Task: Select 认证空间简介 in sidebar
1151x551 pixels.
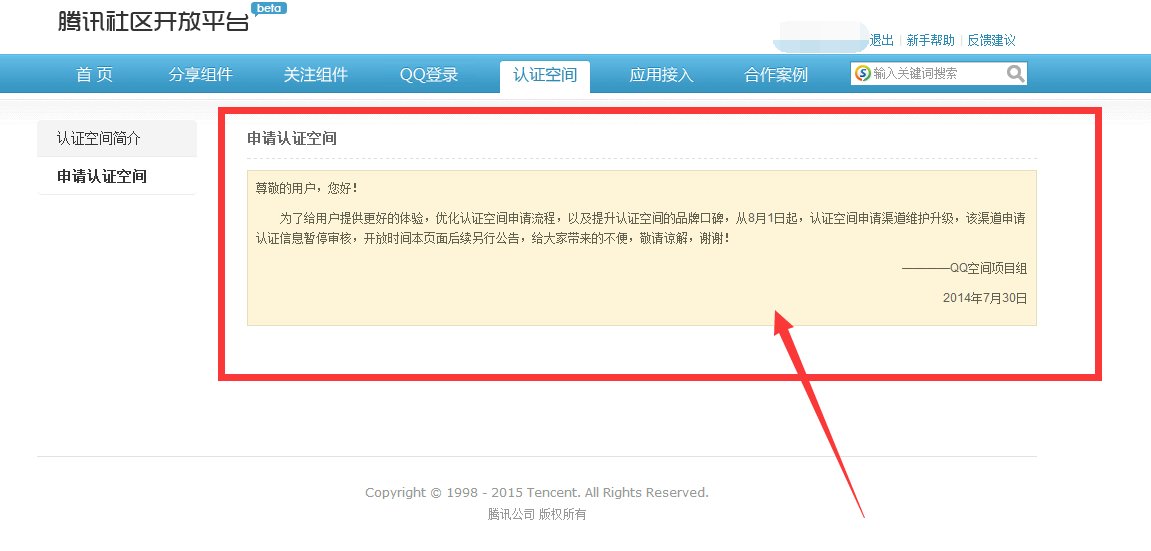Action: pos(117,138)
